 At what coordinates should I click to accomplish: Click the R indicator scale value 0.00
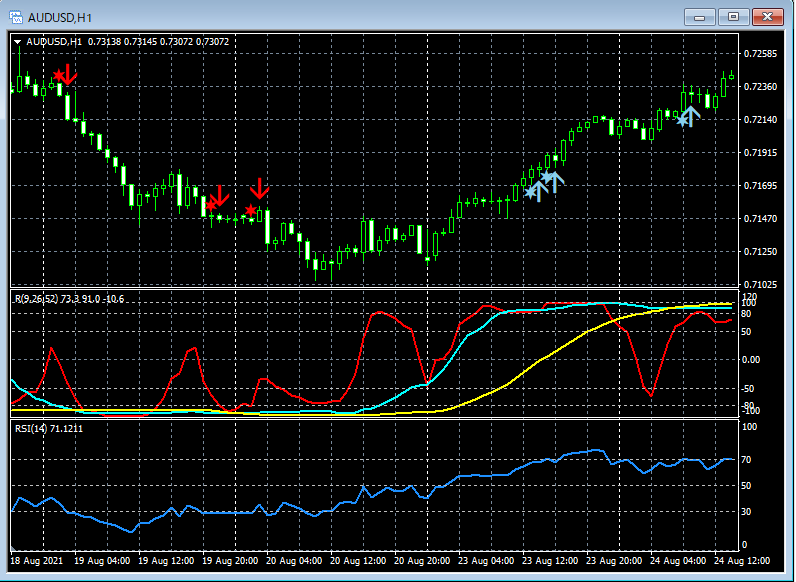(751, 360)
